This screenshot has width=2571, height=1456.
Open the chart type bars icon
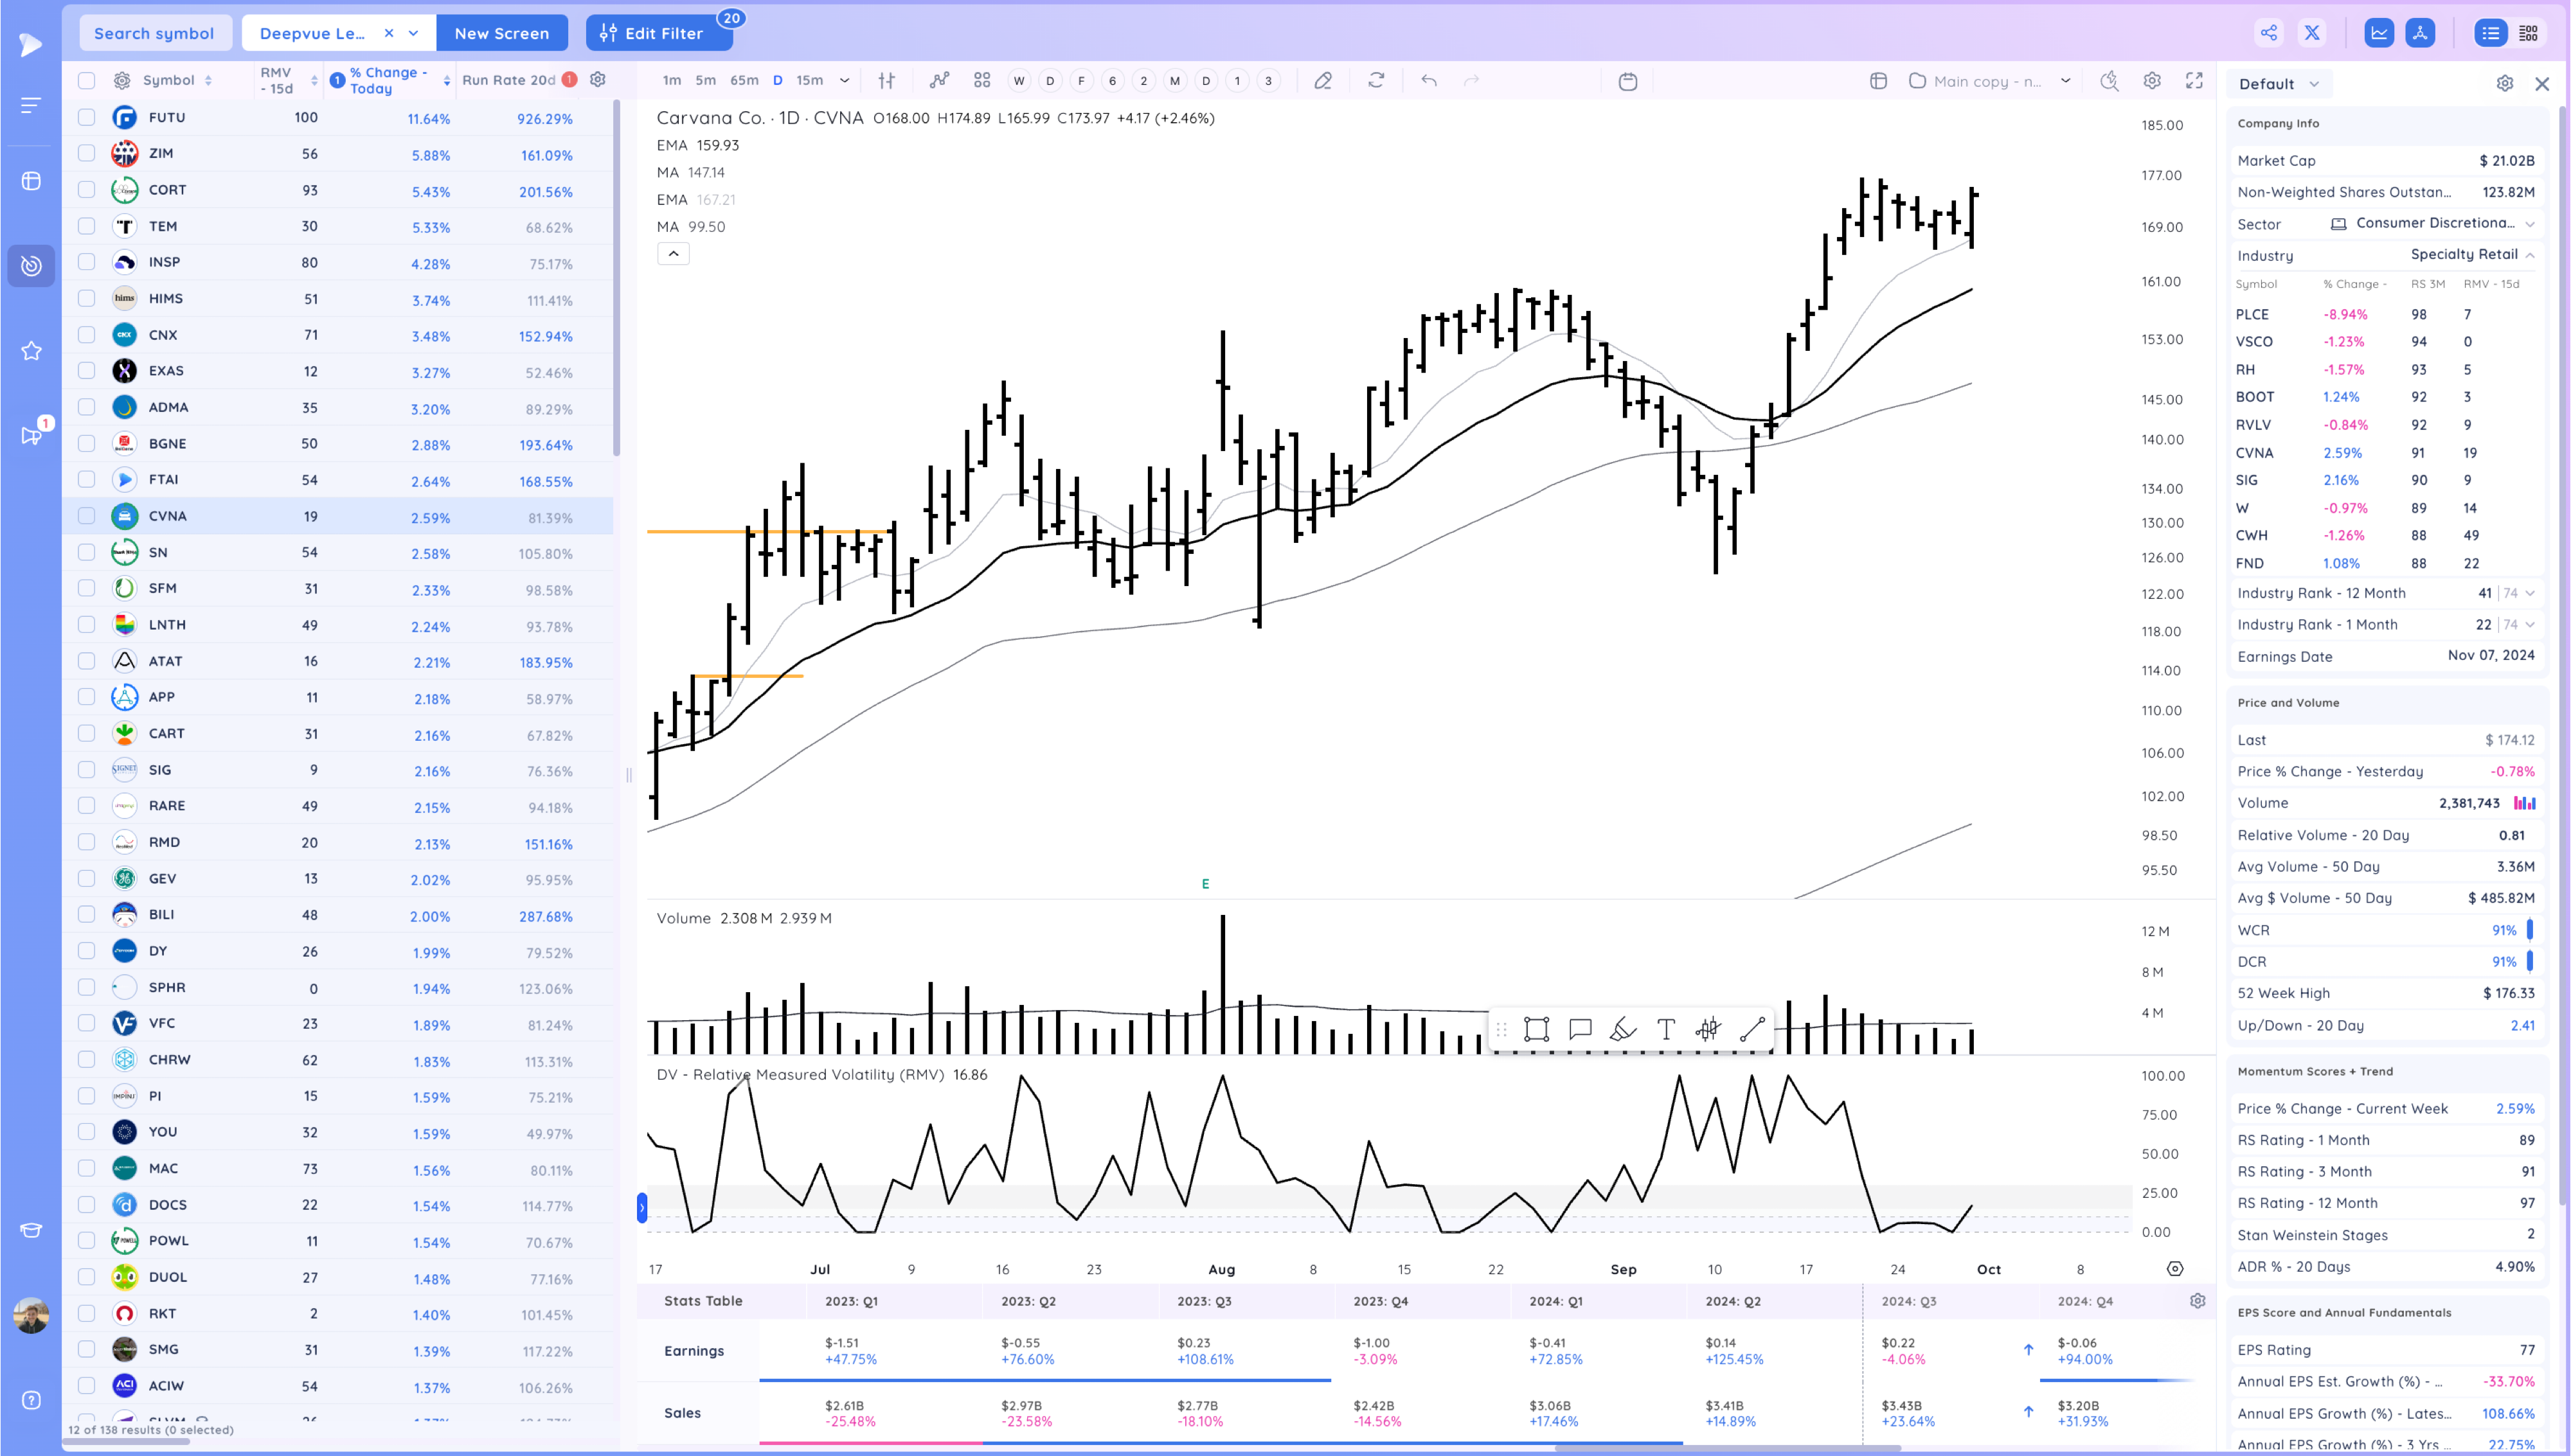point(886,81)
